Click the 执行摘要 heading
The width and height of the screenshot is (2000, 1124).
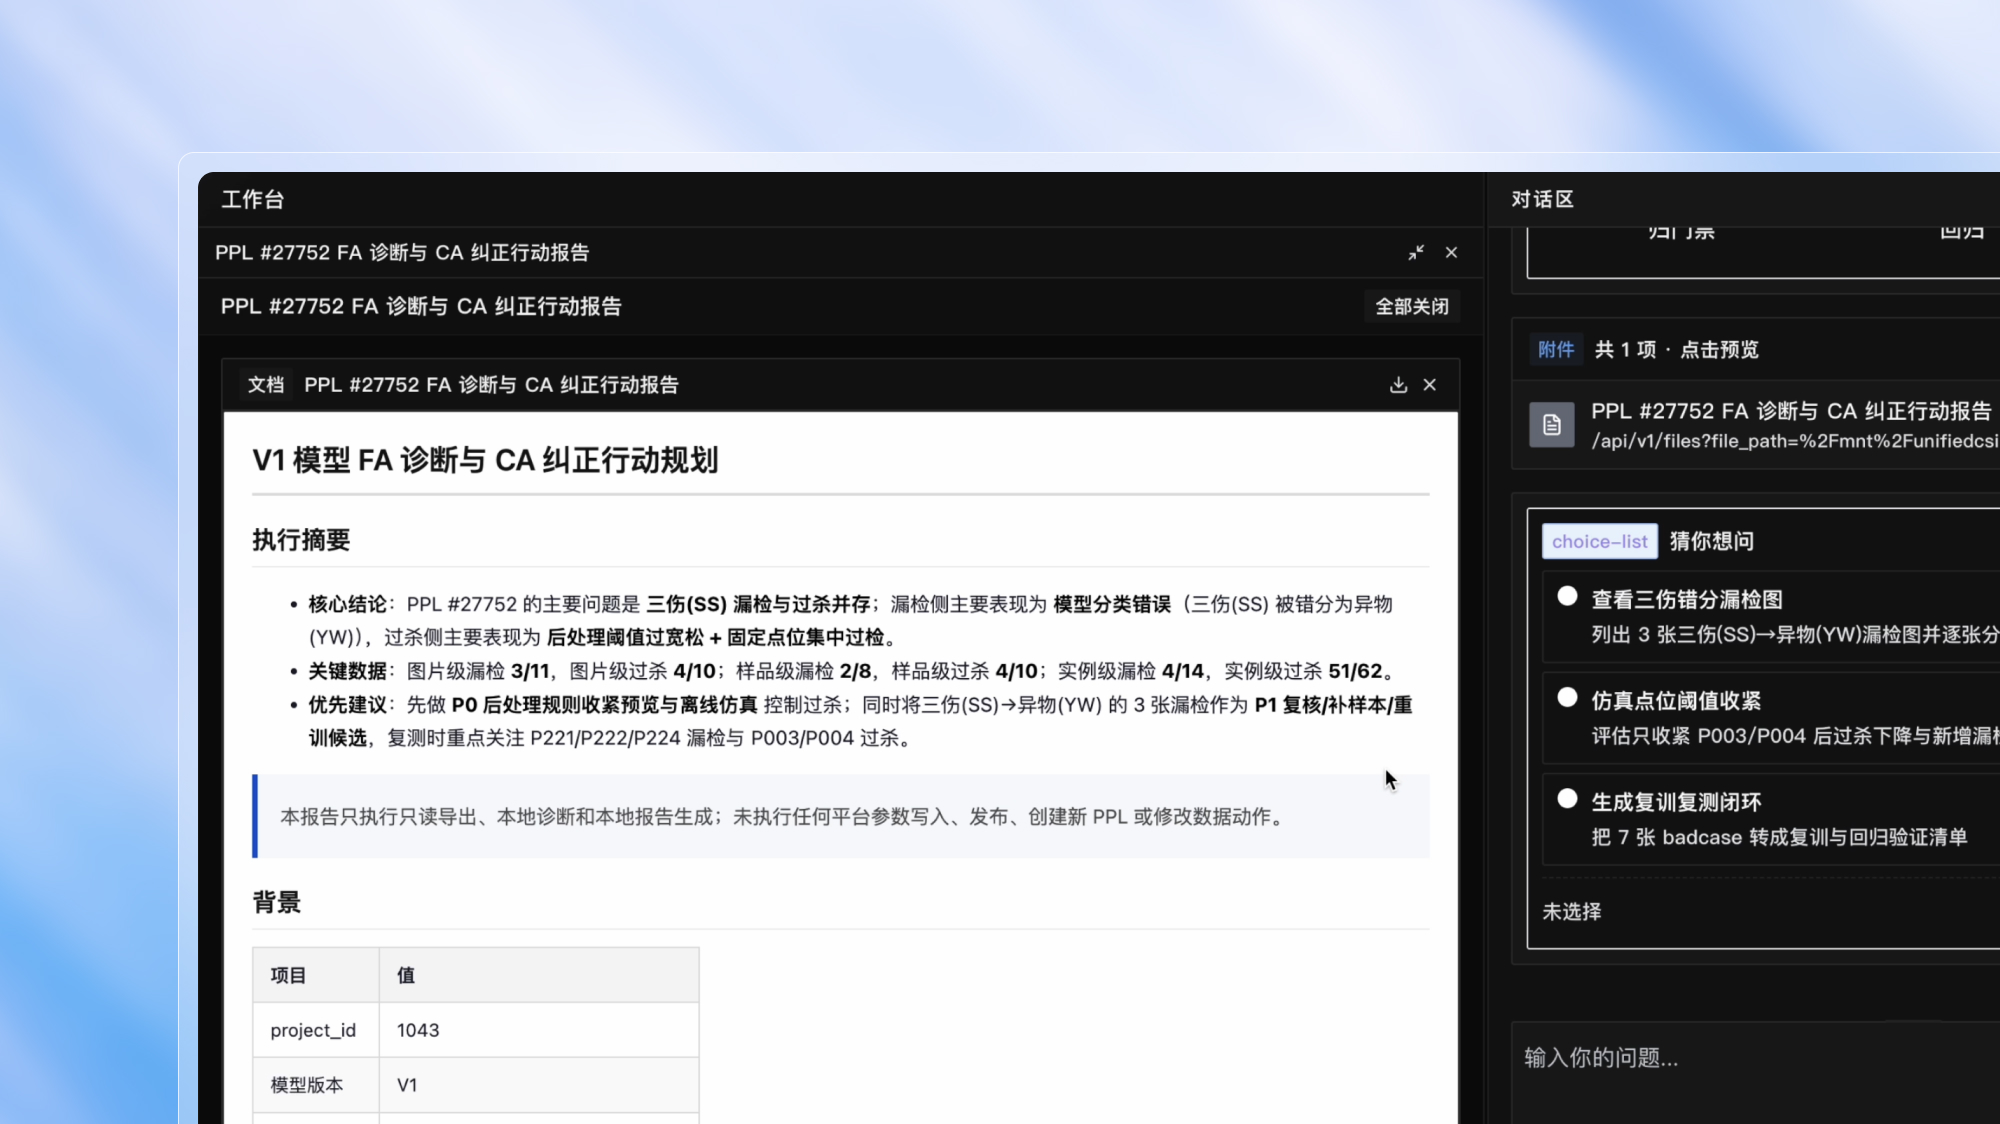301,540
